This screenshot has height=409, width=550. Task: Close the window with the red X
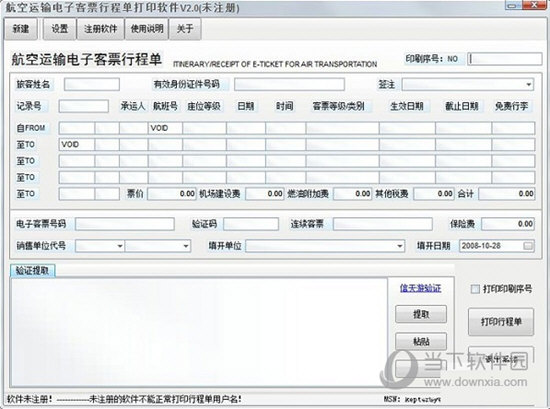[535, 5]
